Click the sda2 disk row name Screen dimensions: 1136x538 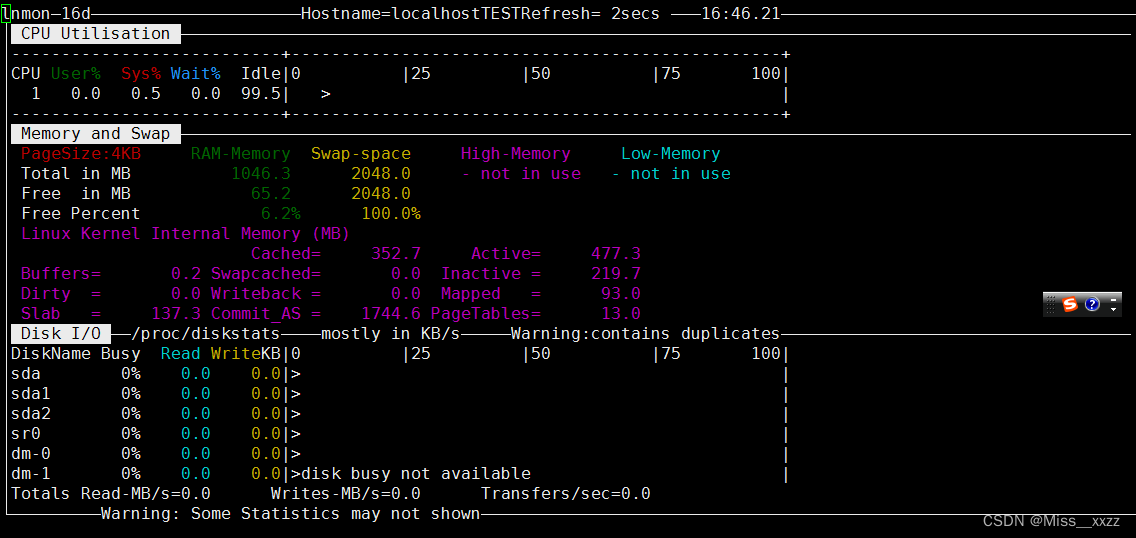(x=30, y=414)
